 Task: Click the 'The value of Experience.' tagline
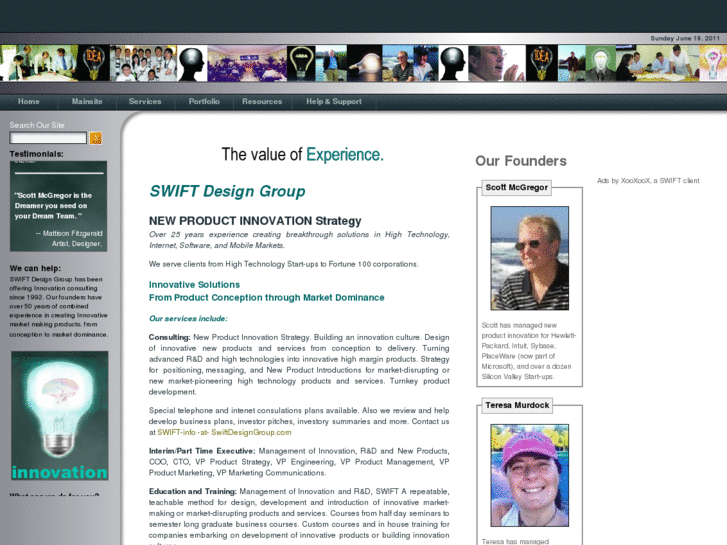[302, 154]
